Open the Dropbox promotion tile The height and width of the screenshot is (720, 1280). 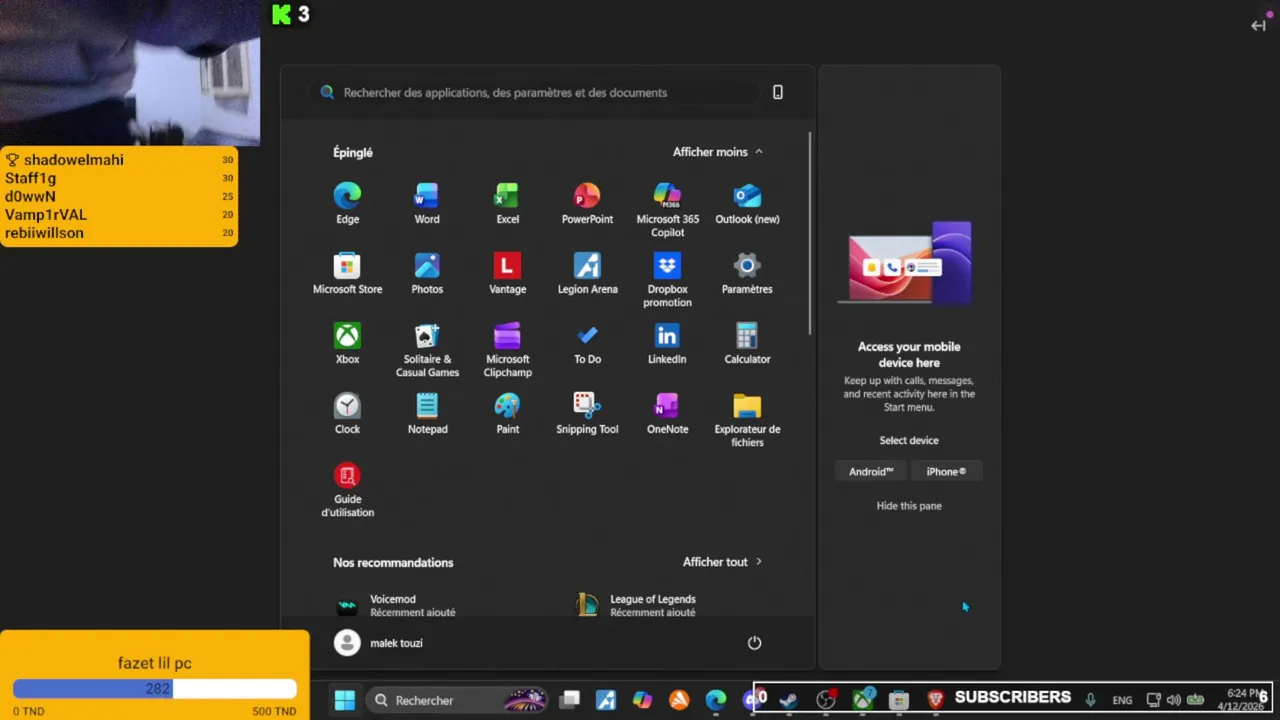point(667,280)
